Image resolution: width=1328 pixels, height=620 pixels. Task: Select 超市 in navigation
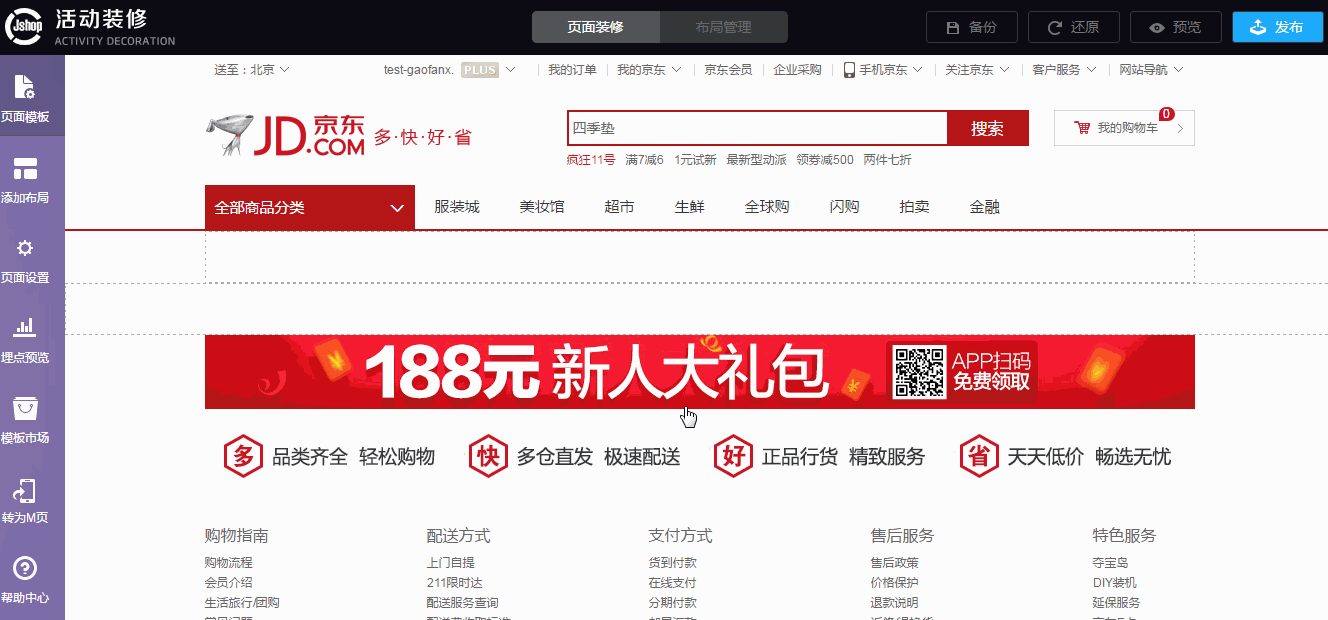click(x=620, y=207)
